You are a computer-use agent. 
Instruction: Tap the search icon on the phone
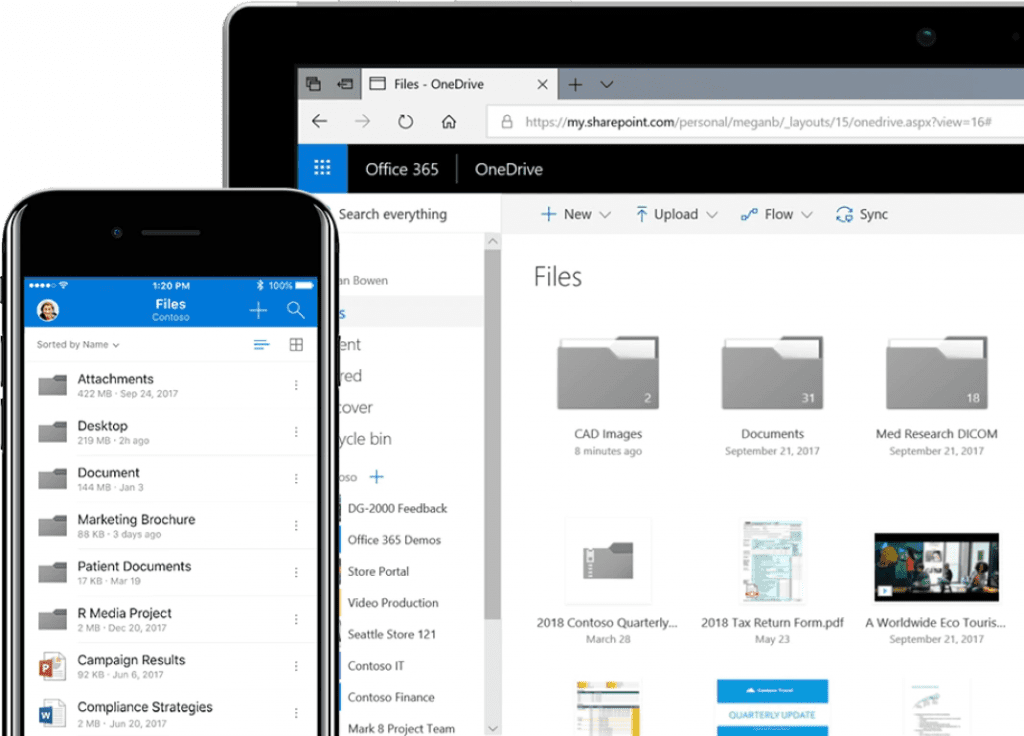pyautogui.click(x=296, y=310)
